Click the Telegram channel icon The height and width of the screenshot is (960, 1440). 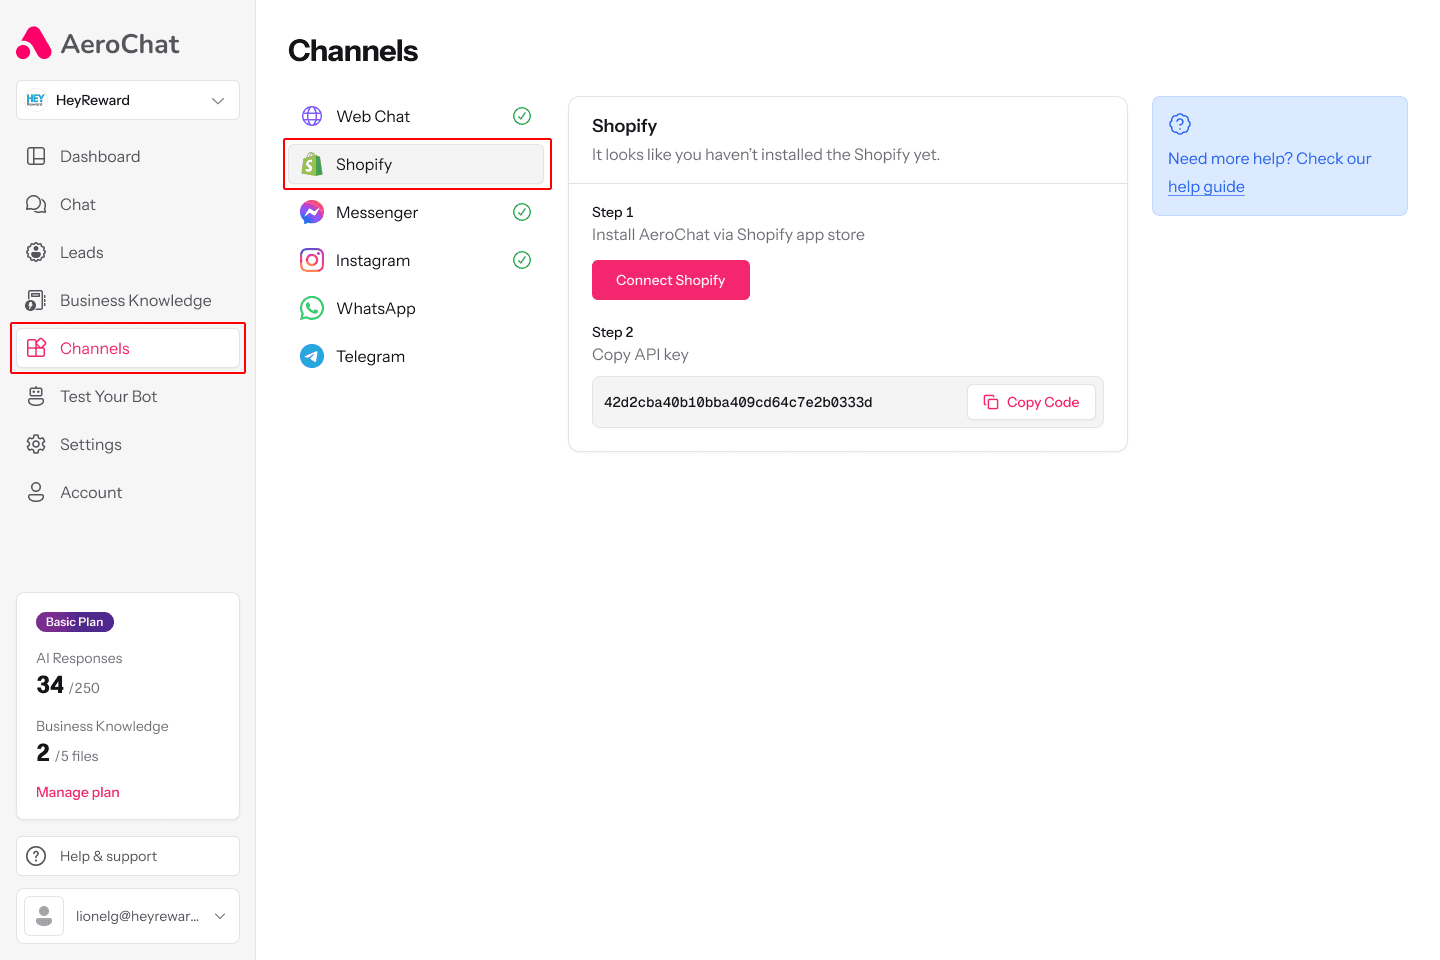pyautogui.click(x=312, y=356)
